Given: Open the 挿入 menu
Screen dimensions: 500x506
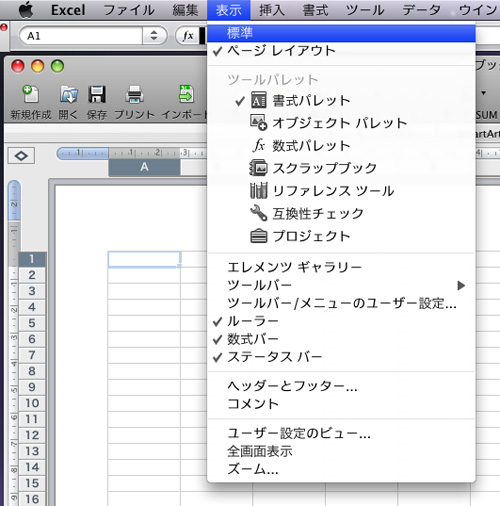Looking at the screenshot, I should 272,10.
